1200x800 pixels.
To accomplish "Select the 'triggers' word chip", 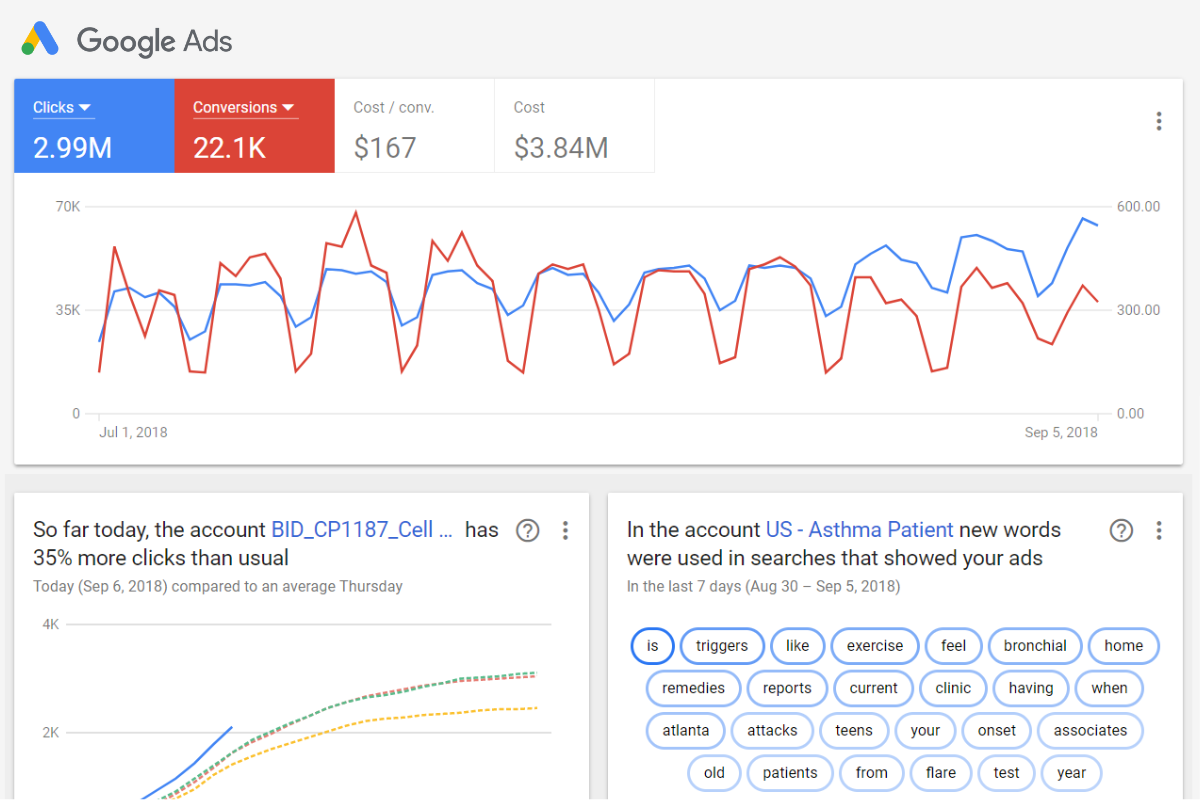I will [722, 646].
